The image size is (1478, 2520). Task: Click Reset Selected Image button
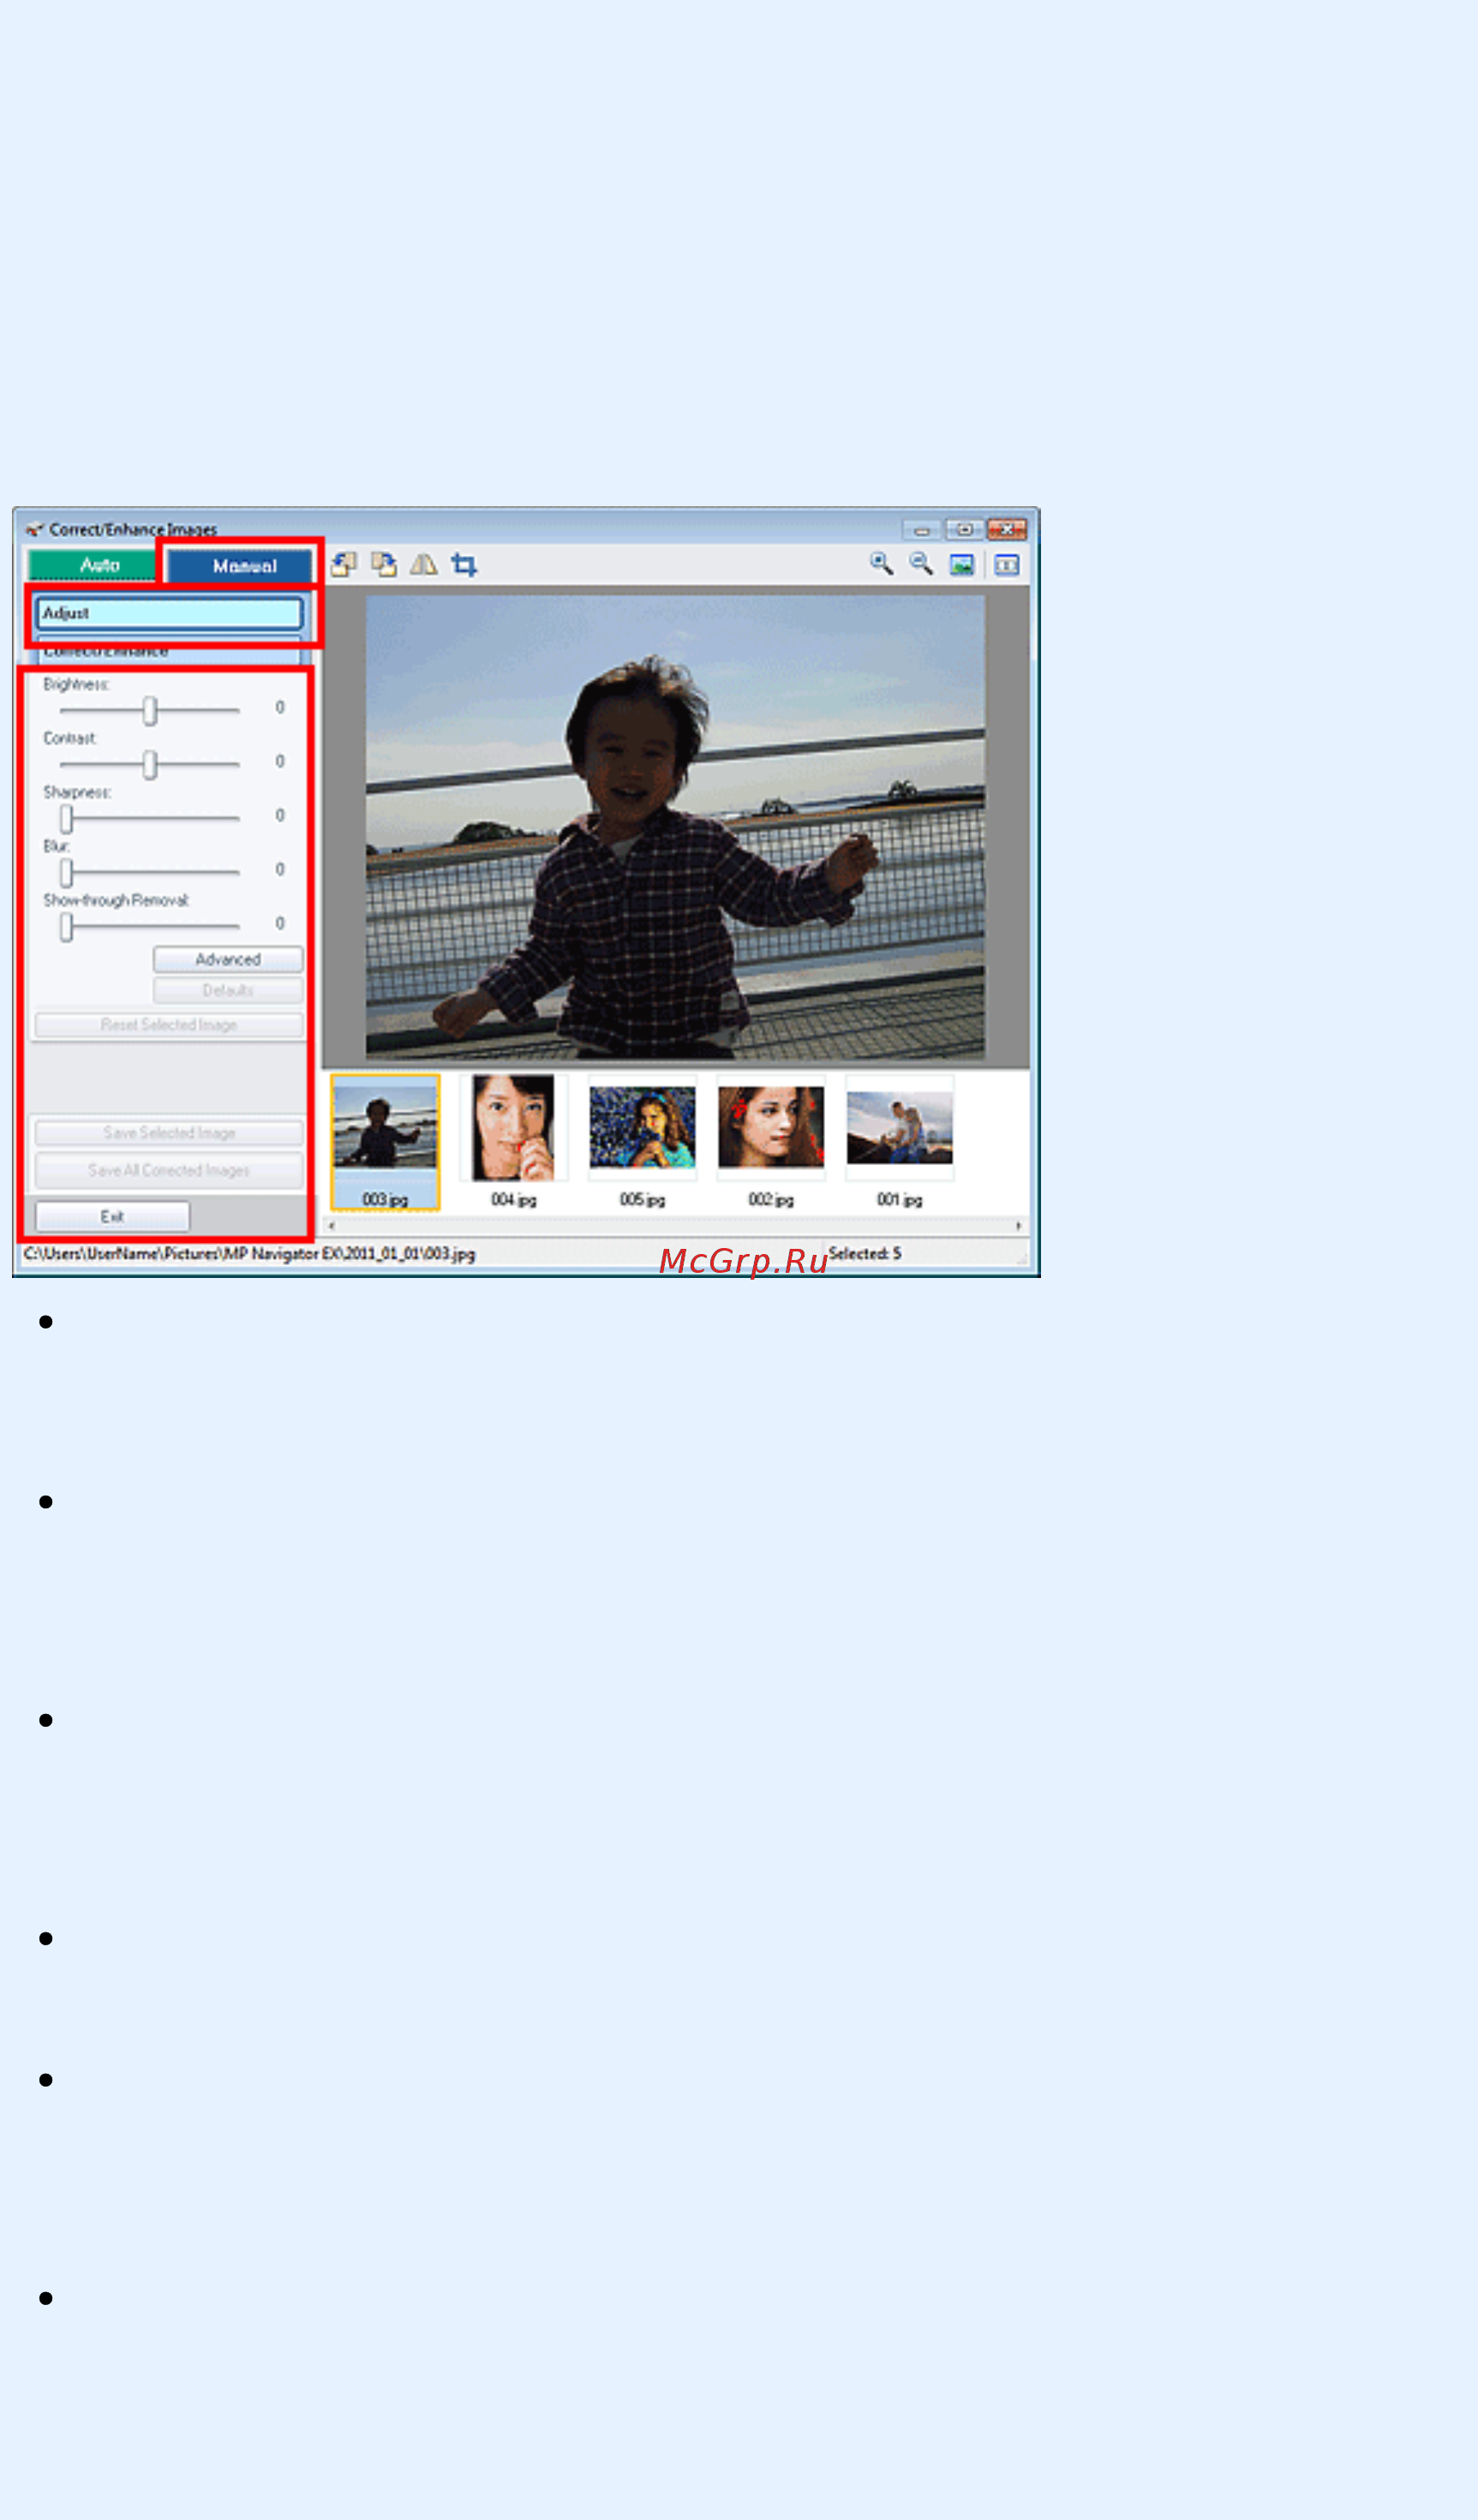169,1025
